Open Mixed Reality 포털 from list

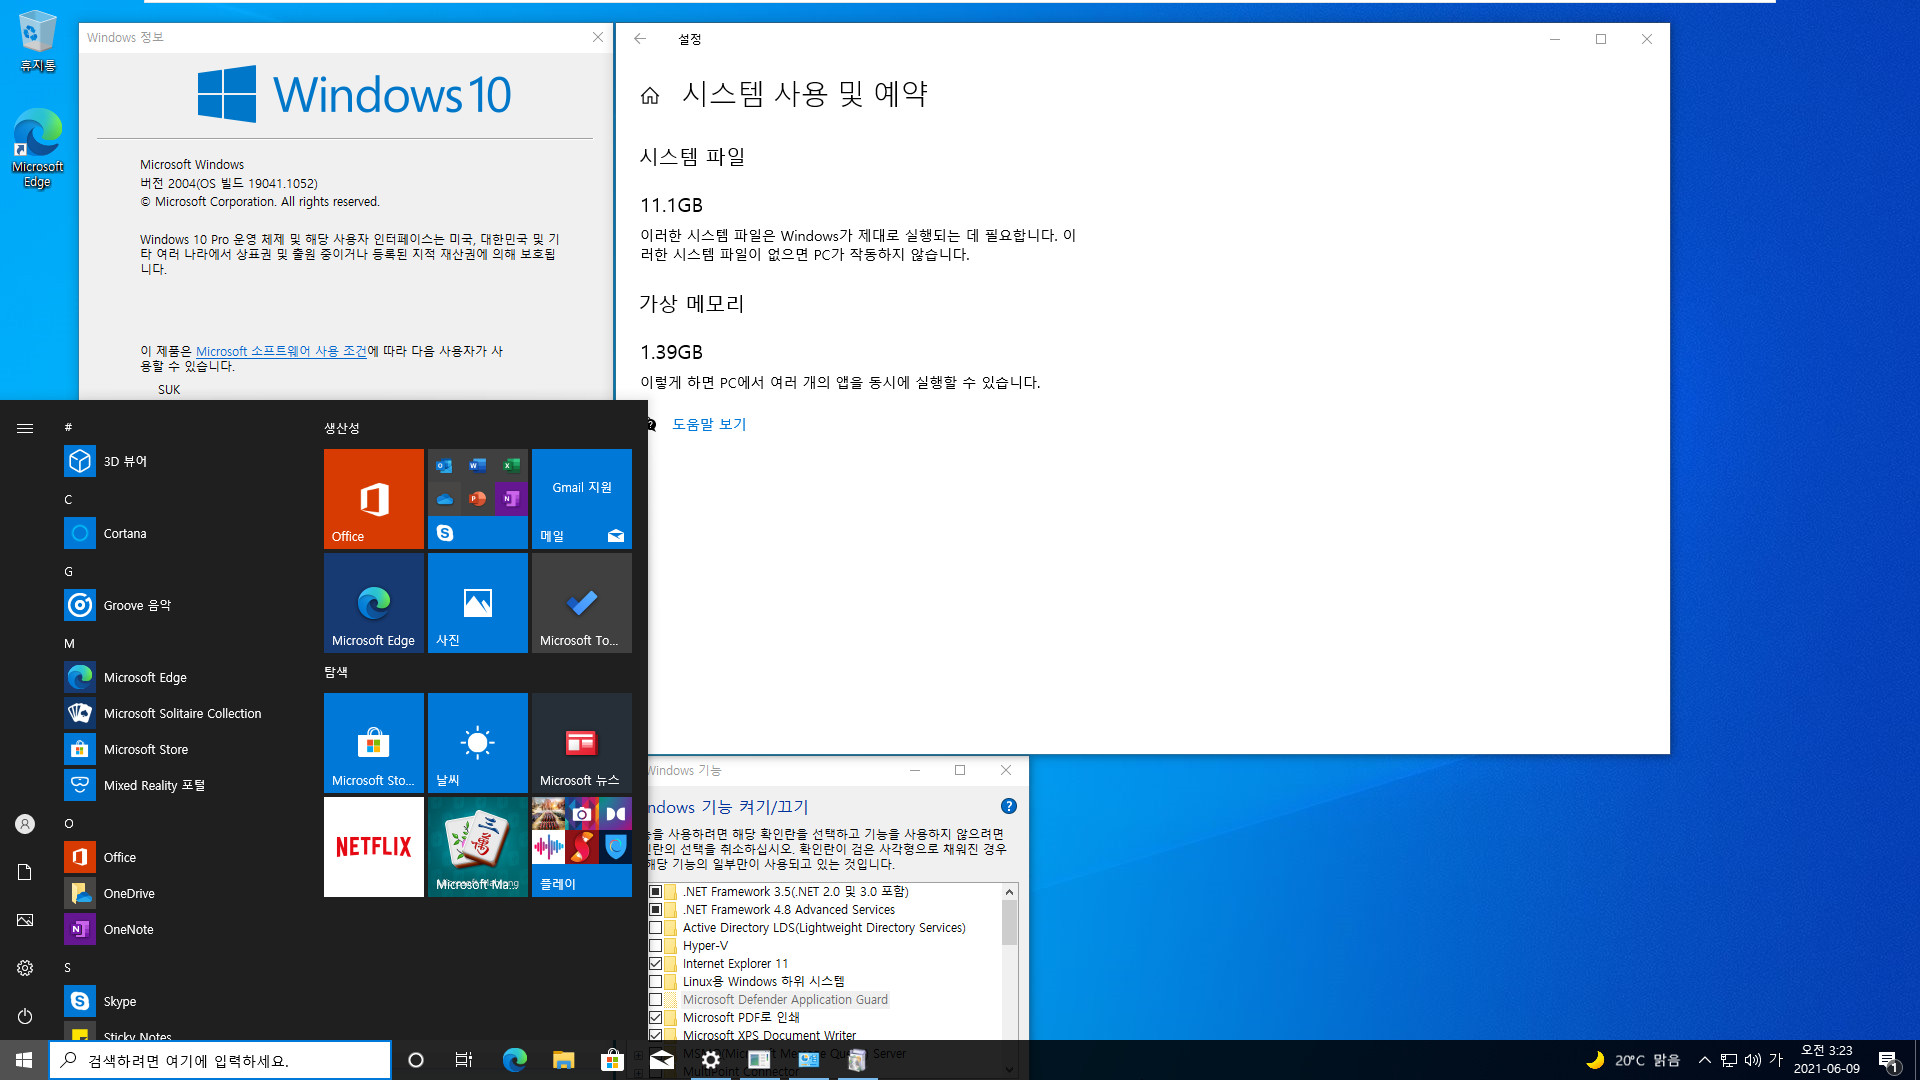click(180, 785)
